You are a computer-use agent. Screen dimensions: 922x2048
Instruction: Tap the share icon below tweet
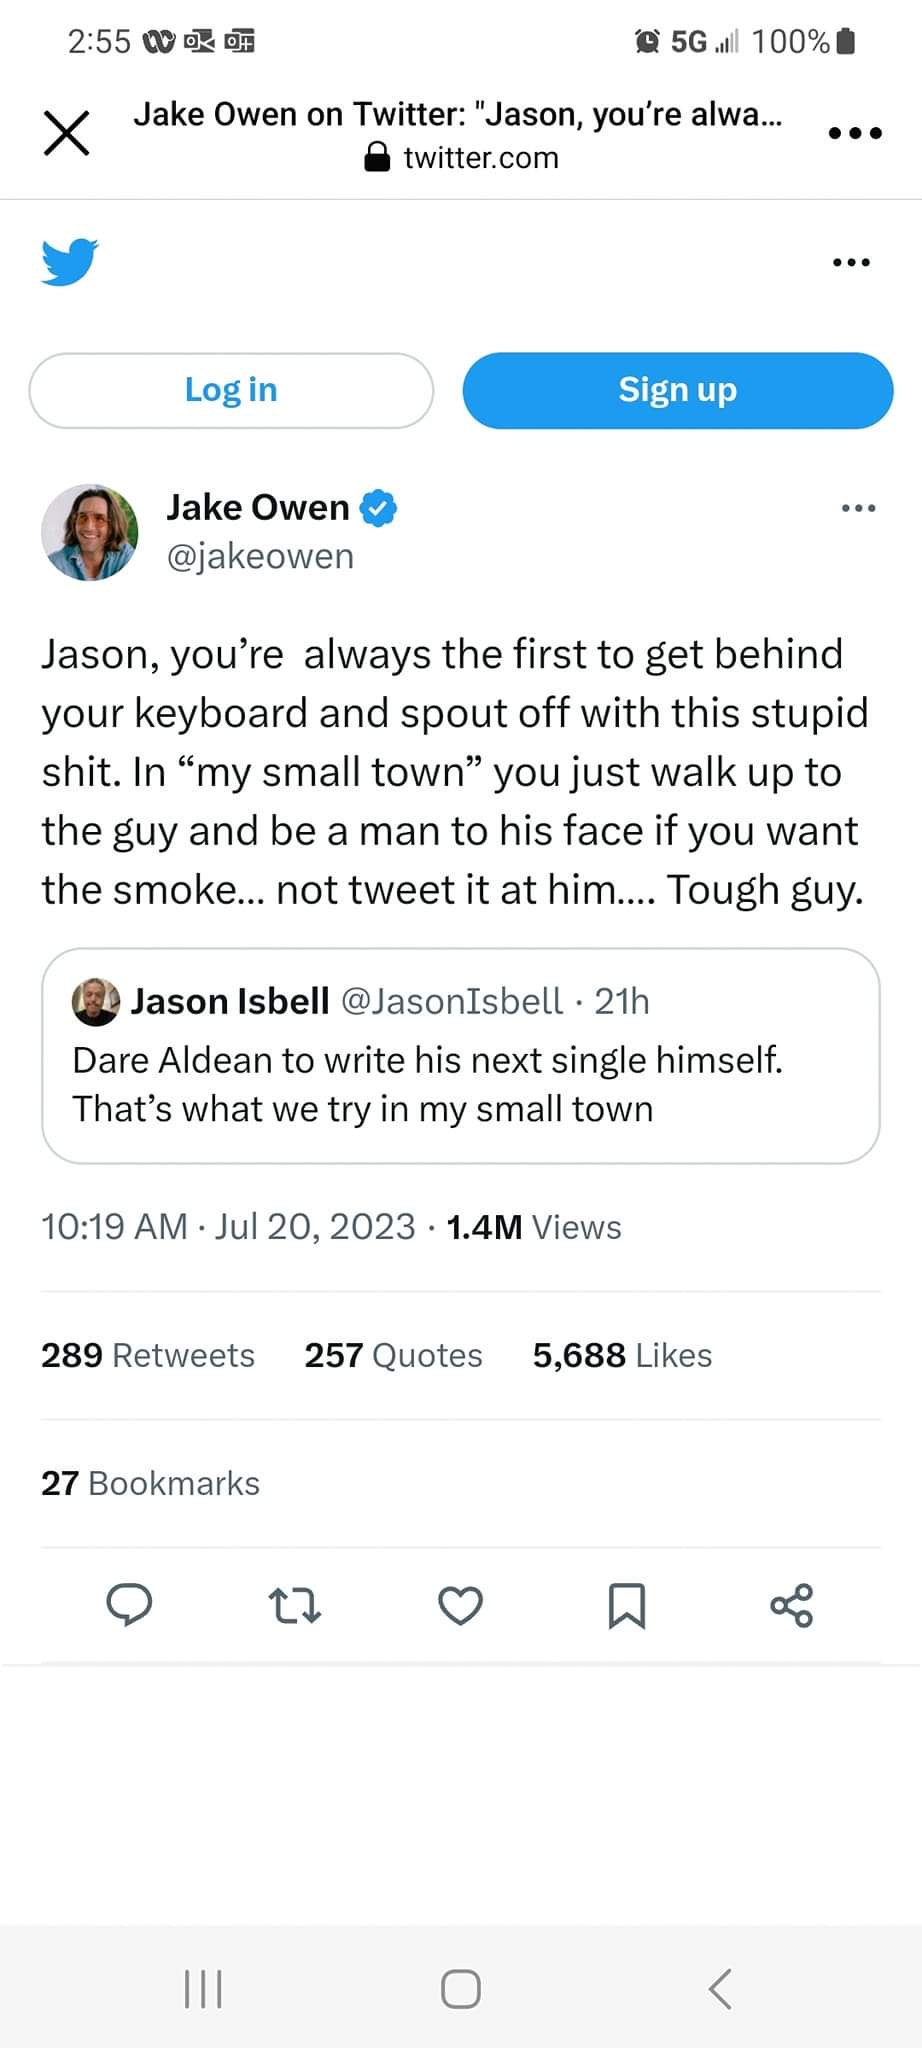tap(792, 1606)
